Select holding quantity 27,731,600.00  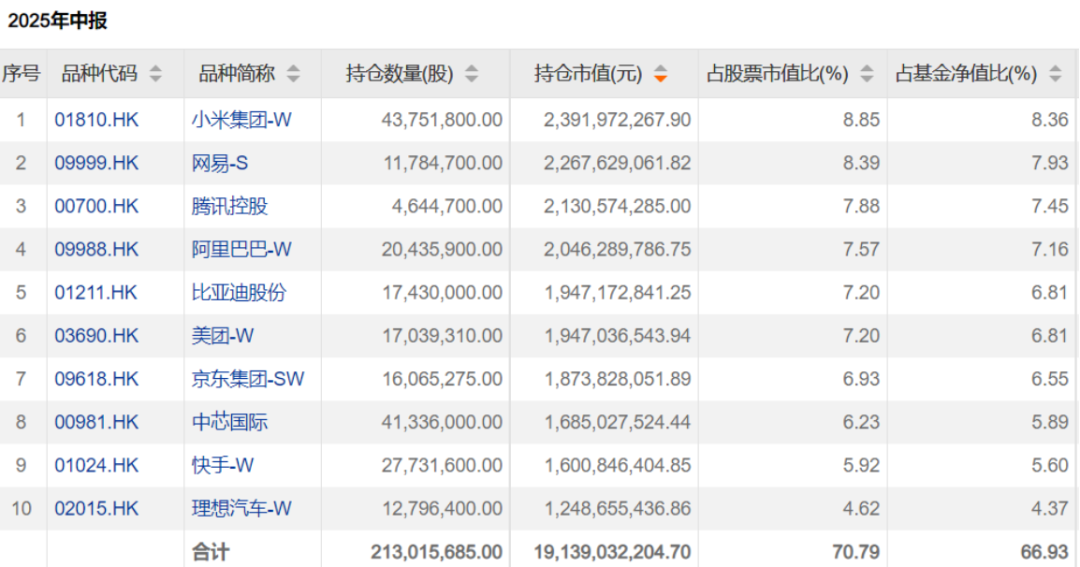pos(442,465)
